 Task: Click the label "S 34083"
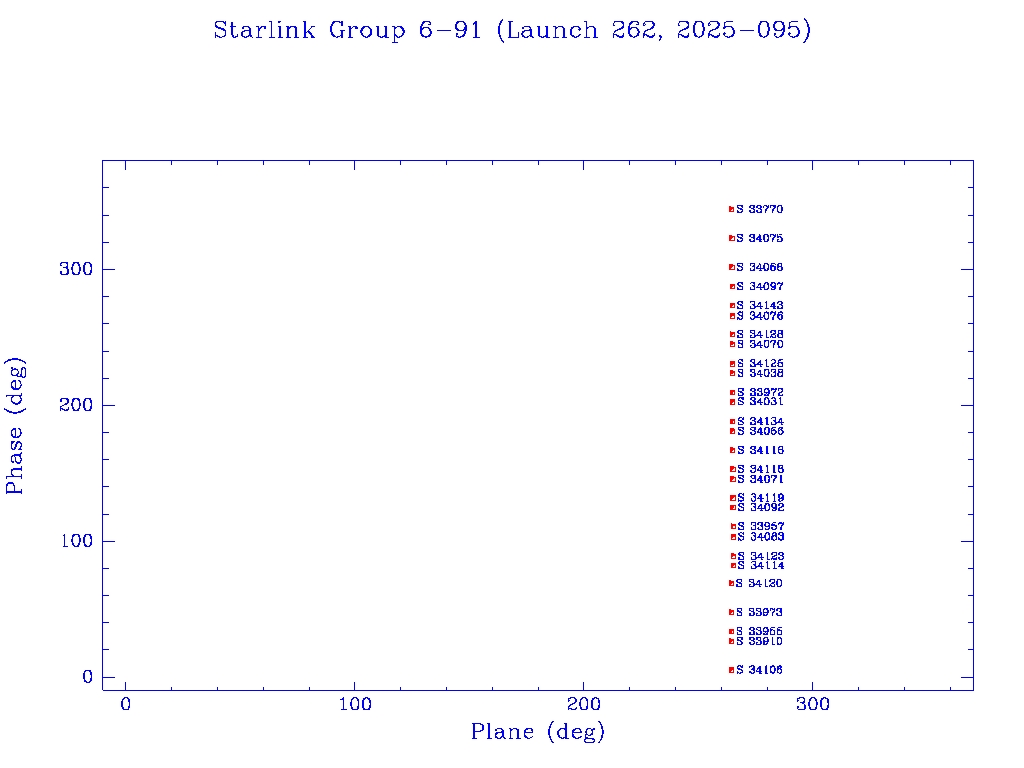[761, 537]
